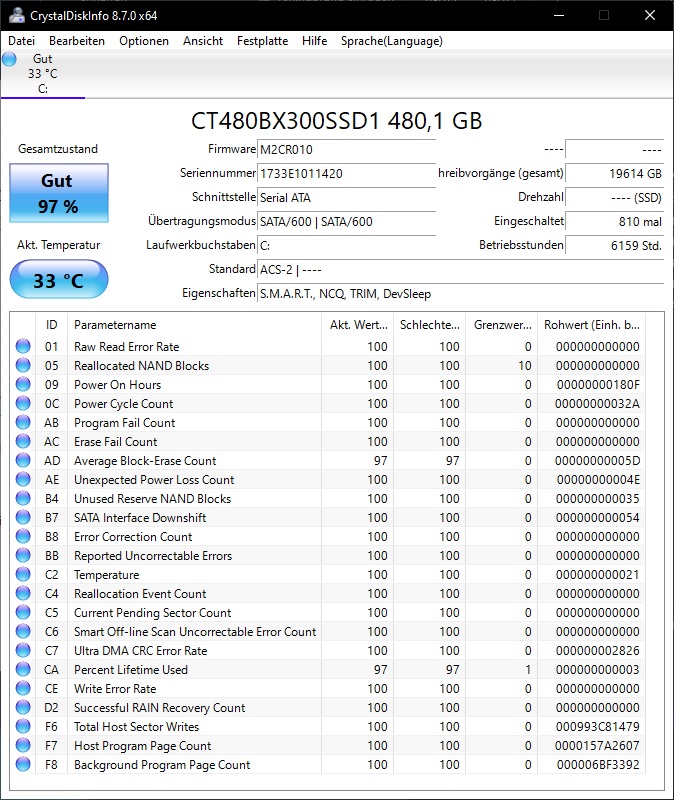Select the Gut 33 °C C: drive tab
The image size is (674, 800).
43,74
